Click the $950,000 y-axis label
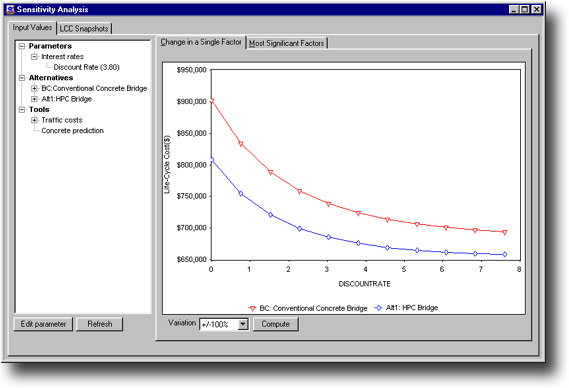This screenshot has width=569, height=388. [x=192, y=70]
